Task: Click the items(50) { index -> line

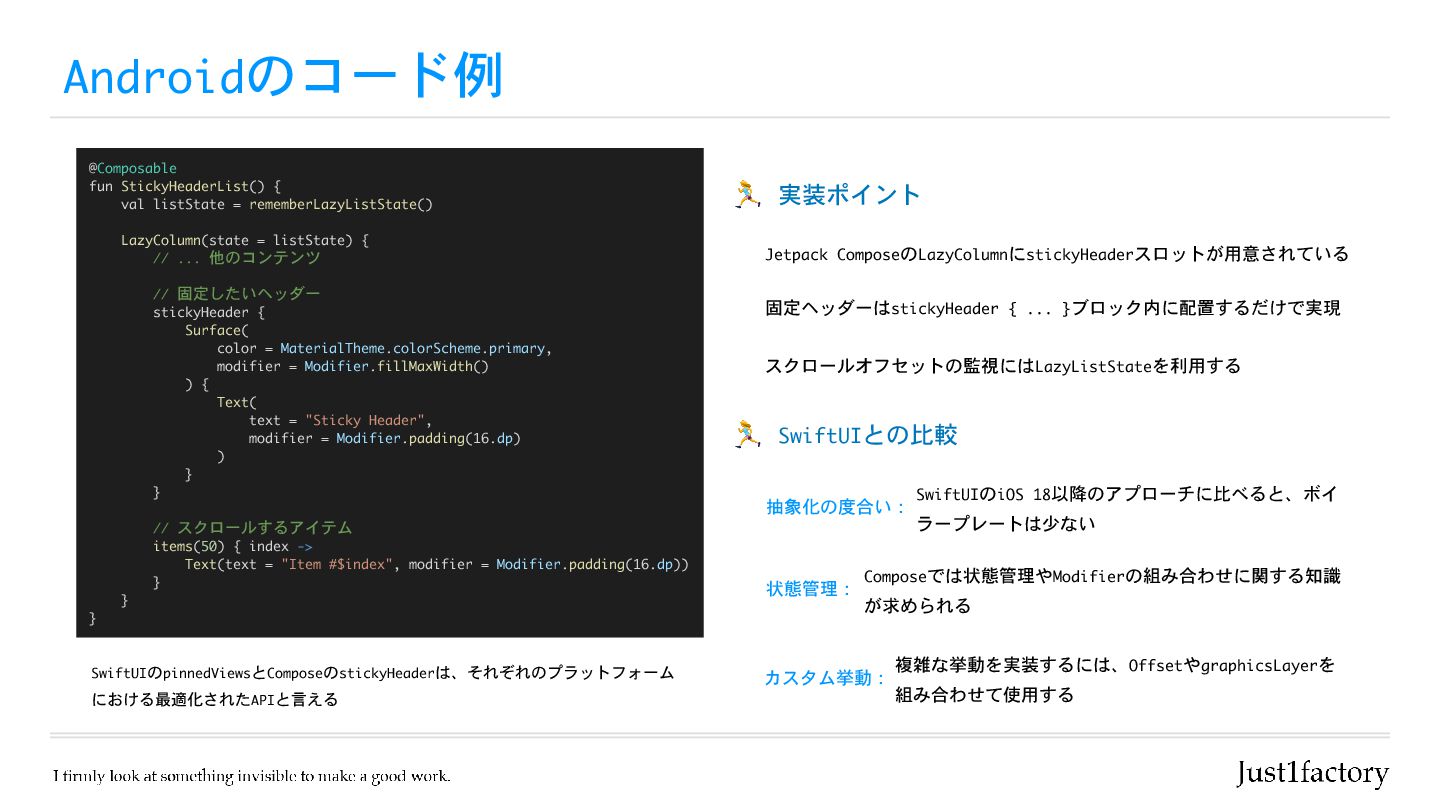Action: [232, 546]
